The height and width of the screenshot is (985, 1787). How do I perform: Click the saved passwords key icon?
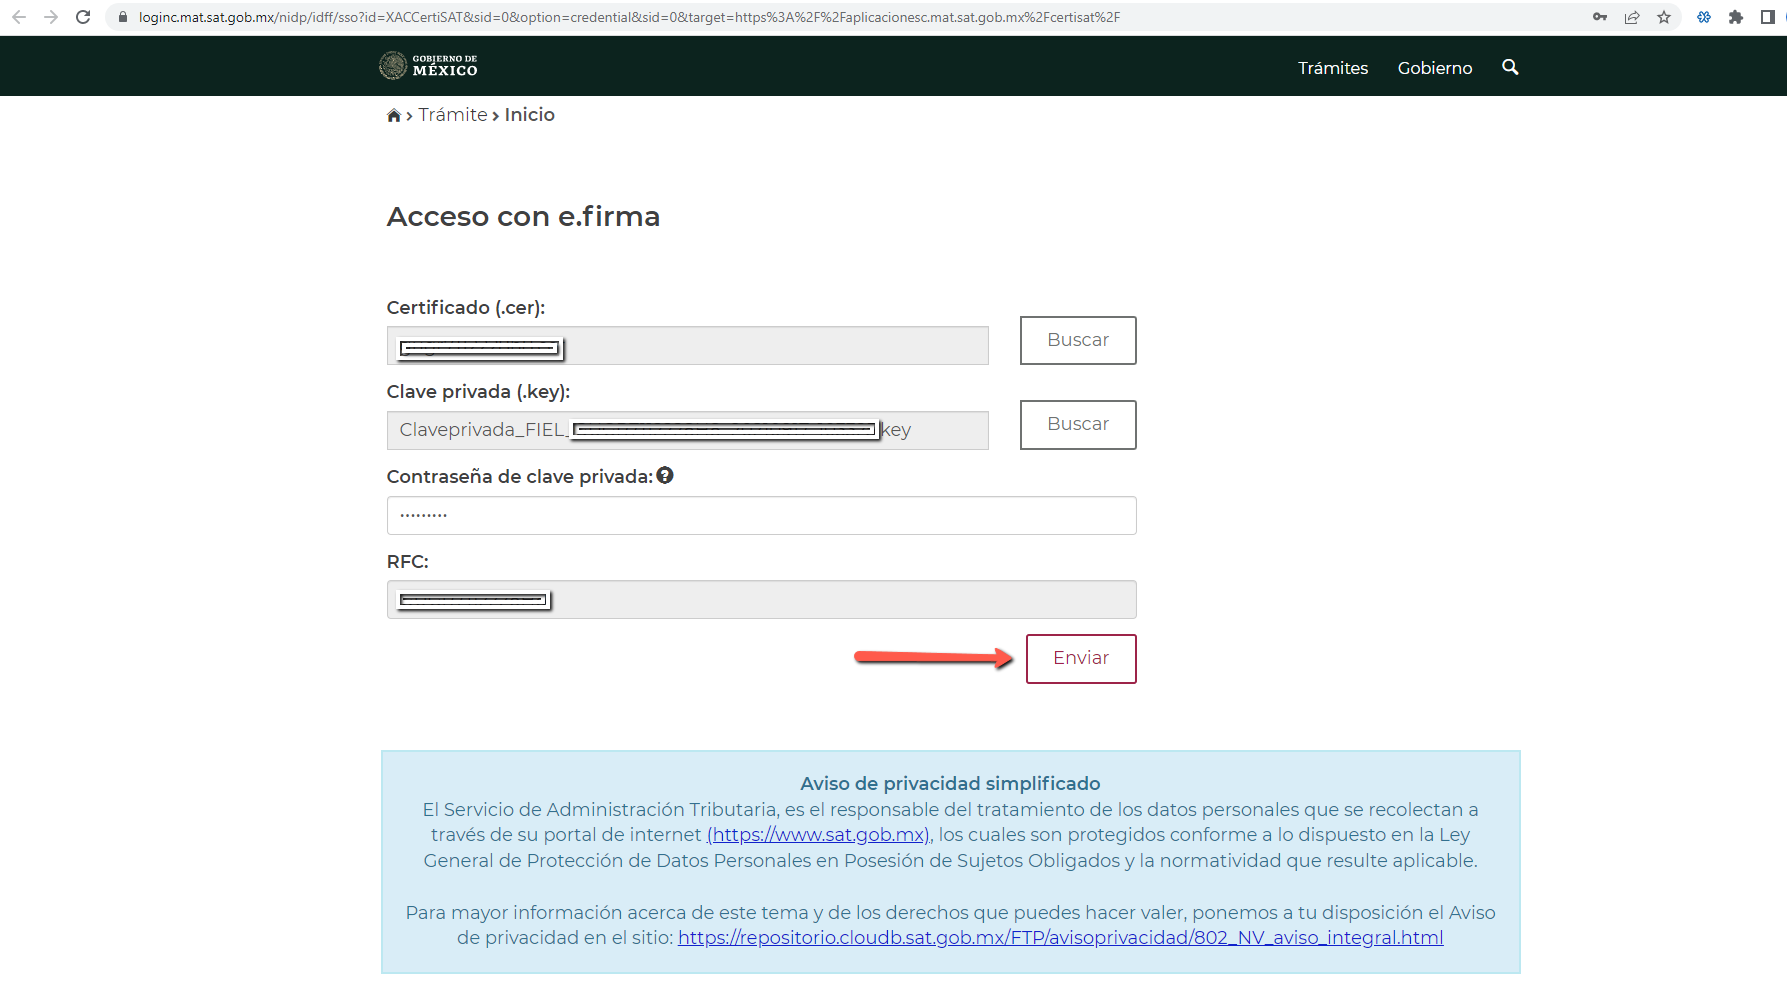pos(1600,17)
